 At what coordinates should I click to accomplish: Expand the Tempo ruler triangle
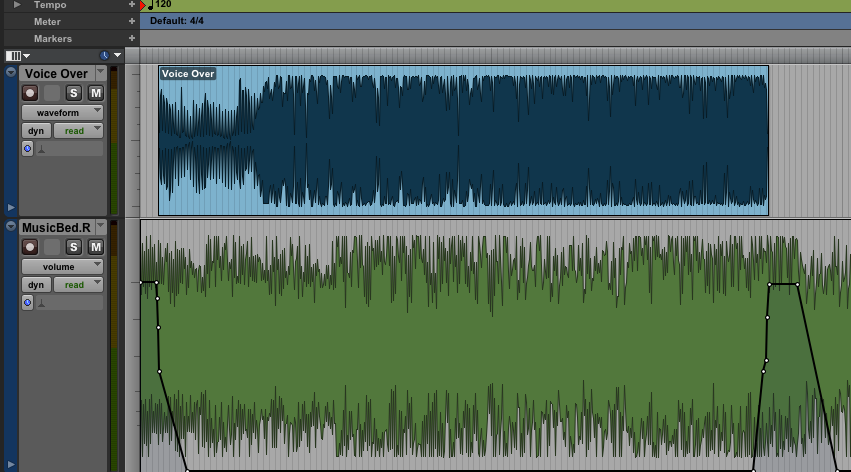(x=17, y=5)
